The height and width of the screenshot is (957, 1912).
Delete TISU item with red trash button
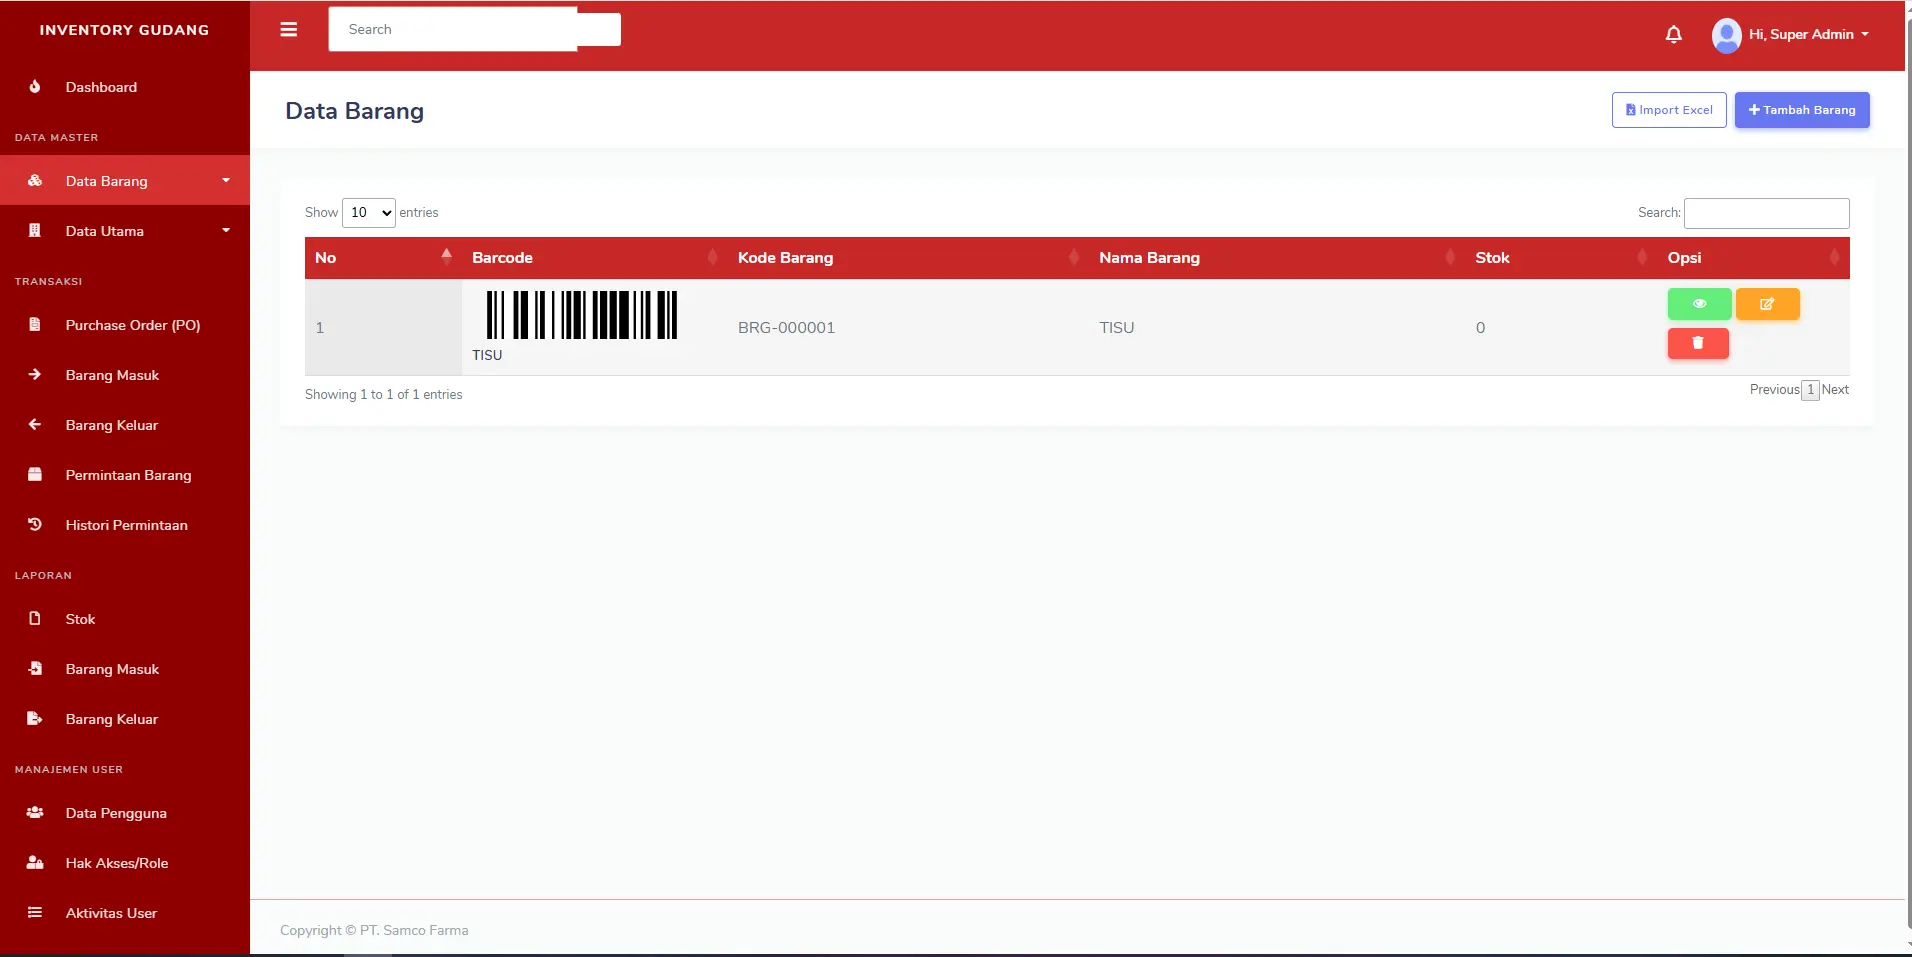tap(1697, 343)
